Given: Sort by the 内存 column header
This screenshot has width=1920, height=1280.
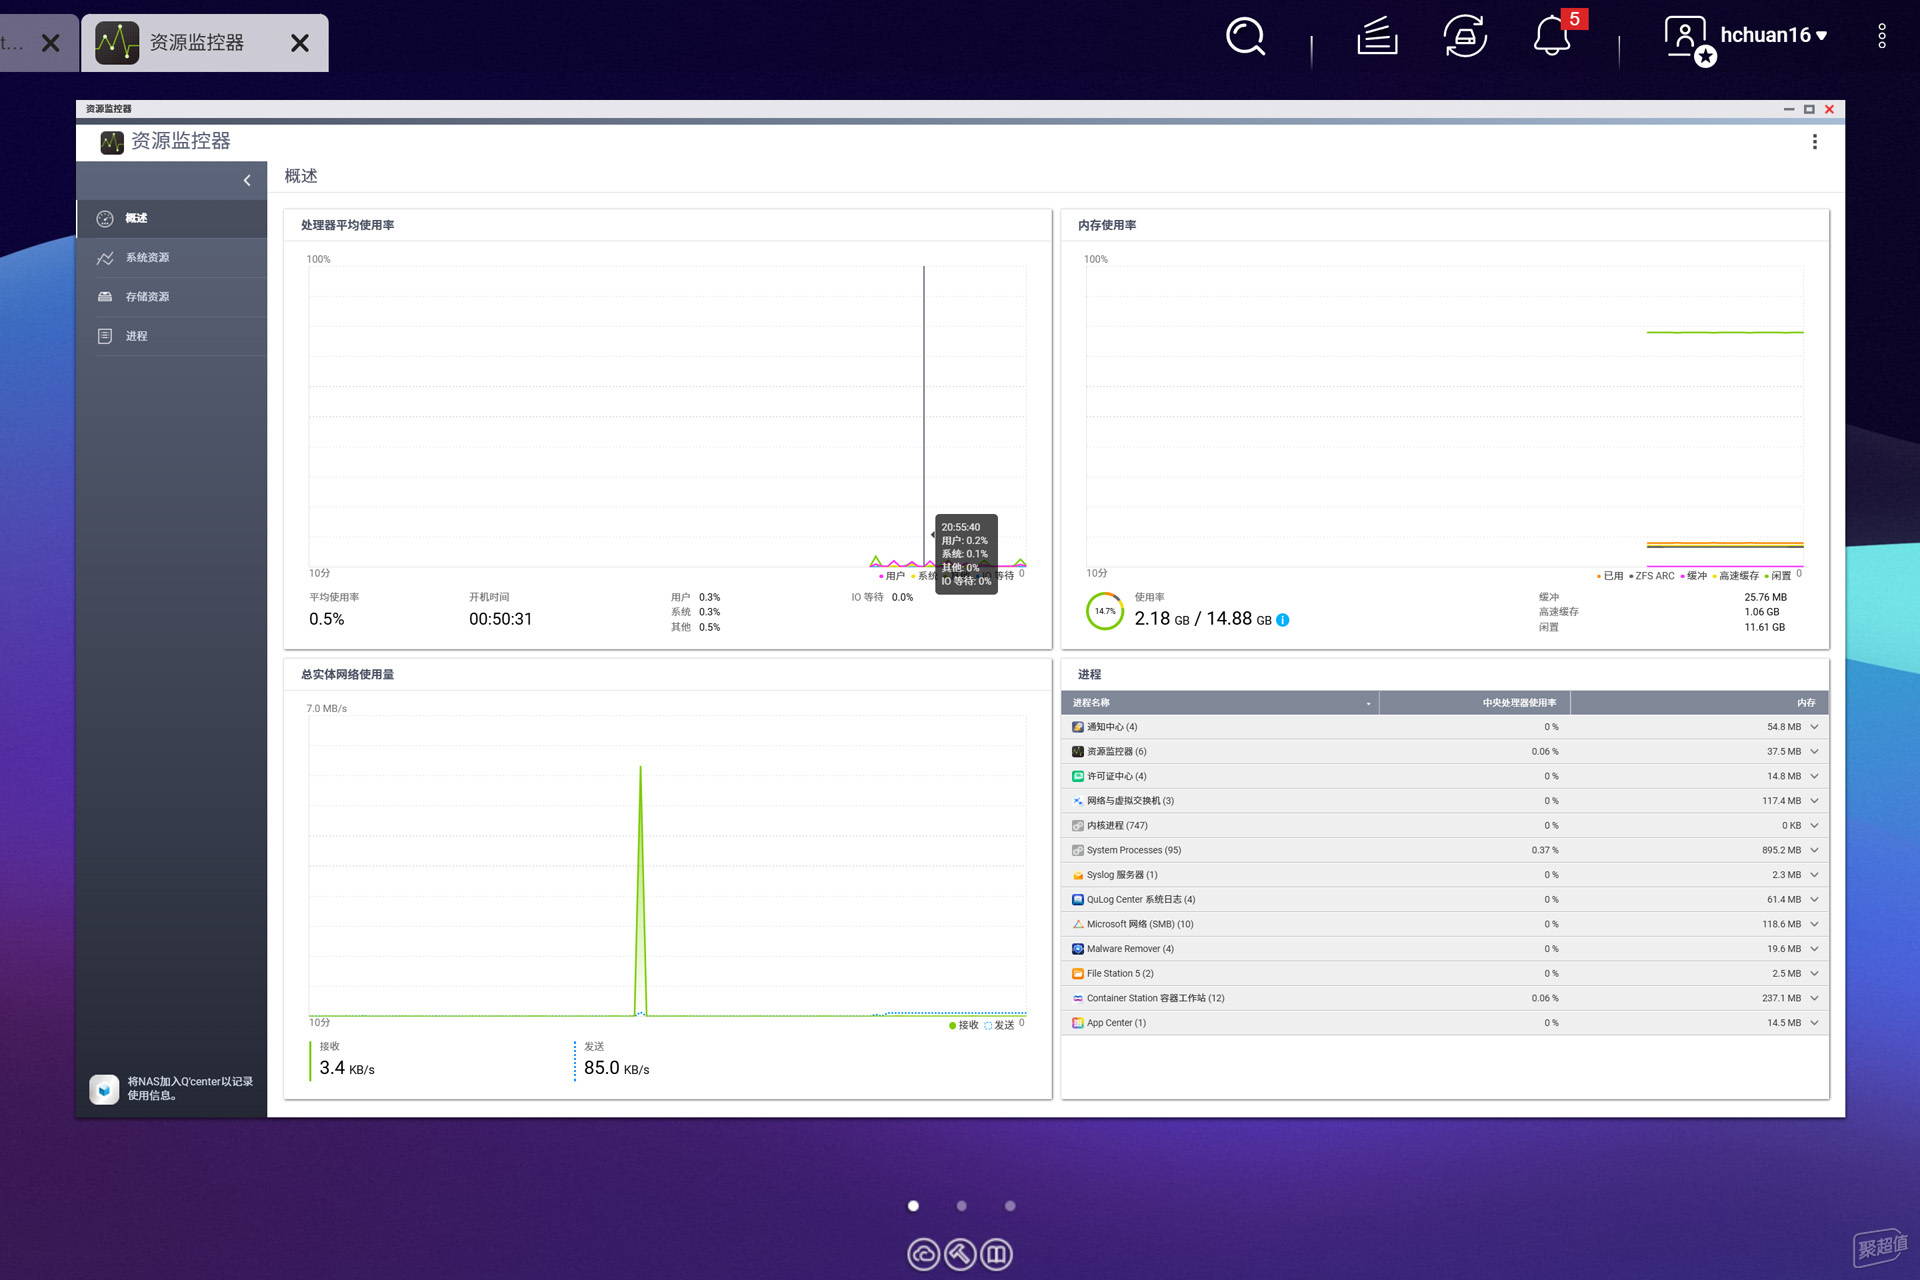Looking at the screenshot, I should 1698,703.
